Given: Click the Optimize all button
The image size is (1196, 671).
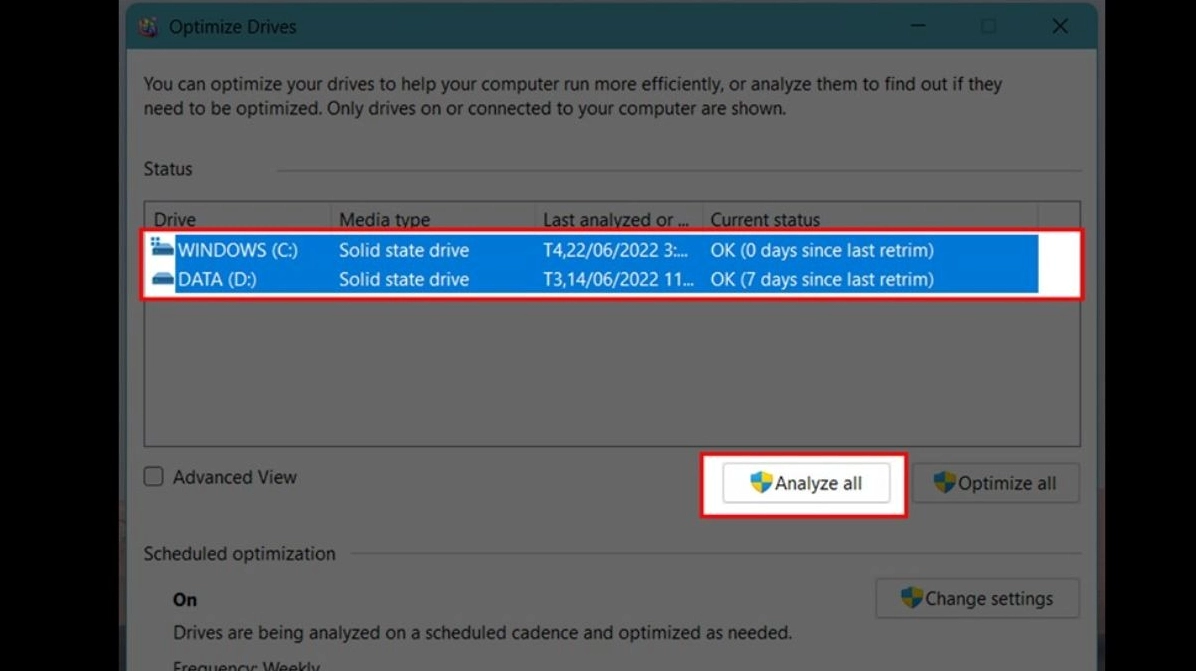Looking at the screenshot, I should (x=995, y=483).
